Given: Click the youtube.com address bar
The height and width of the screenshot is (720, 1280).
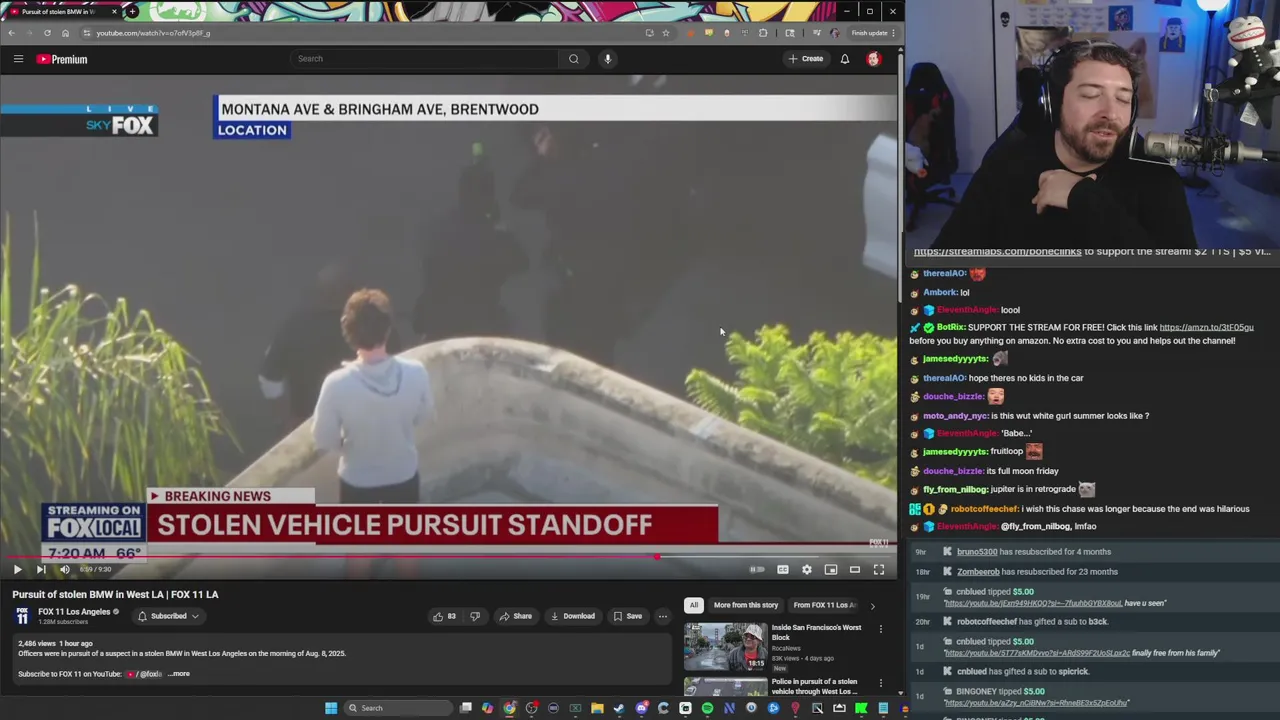Looking at the screenshot, I should pyautogui.click(x=360, y=33).
